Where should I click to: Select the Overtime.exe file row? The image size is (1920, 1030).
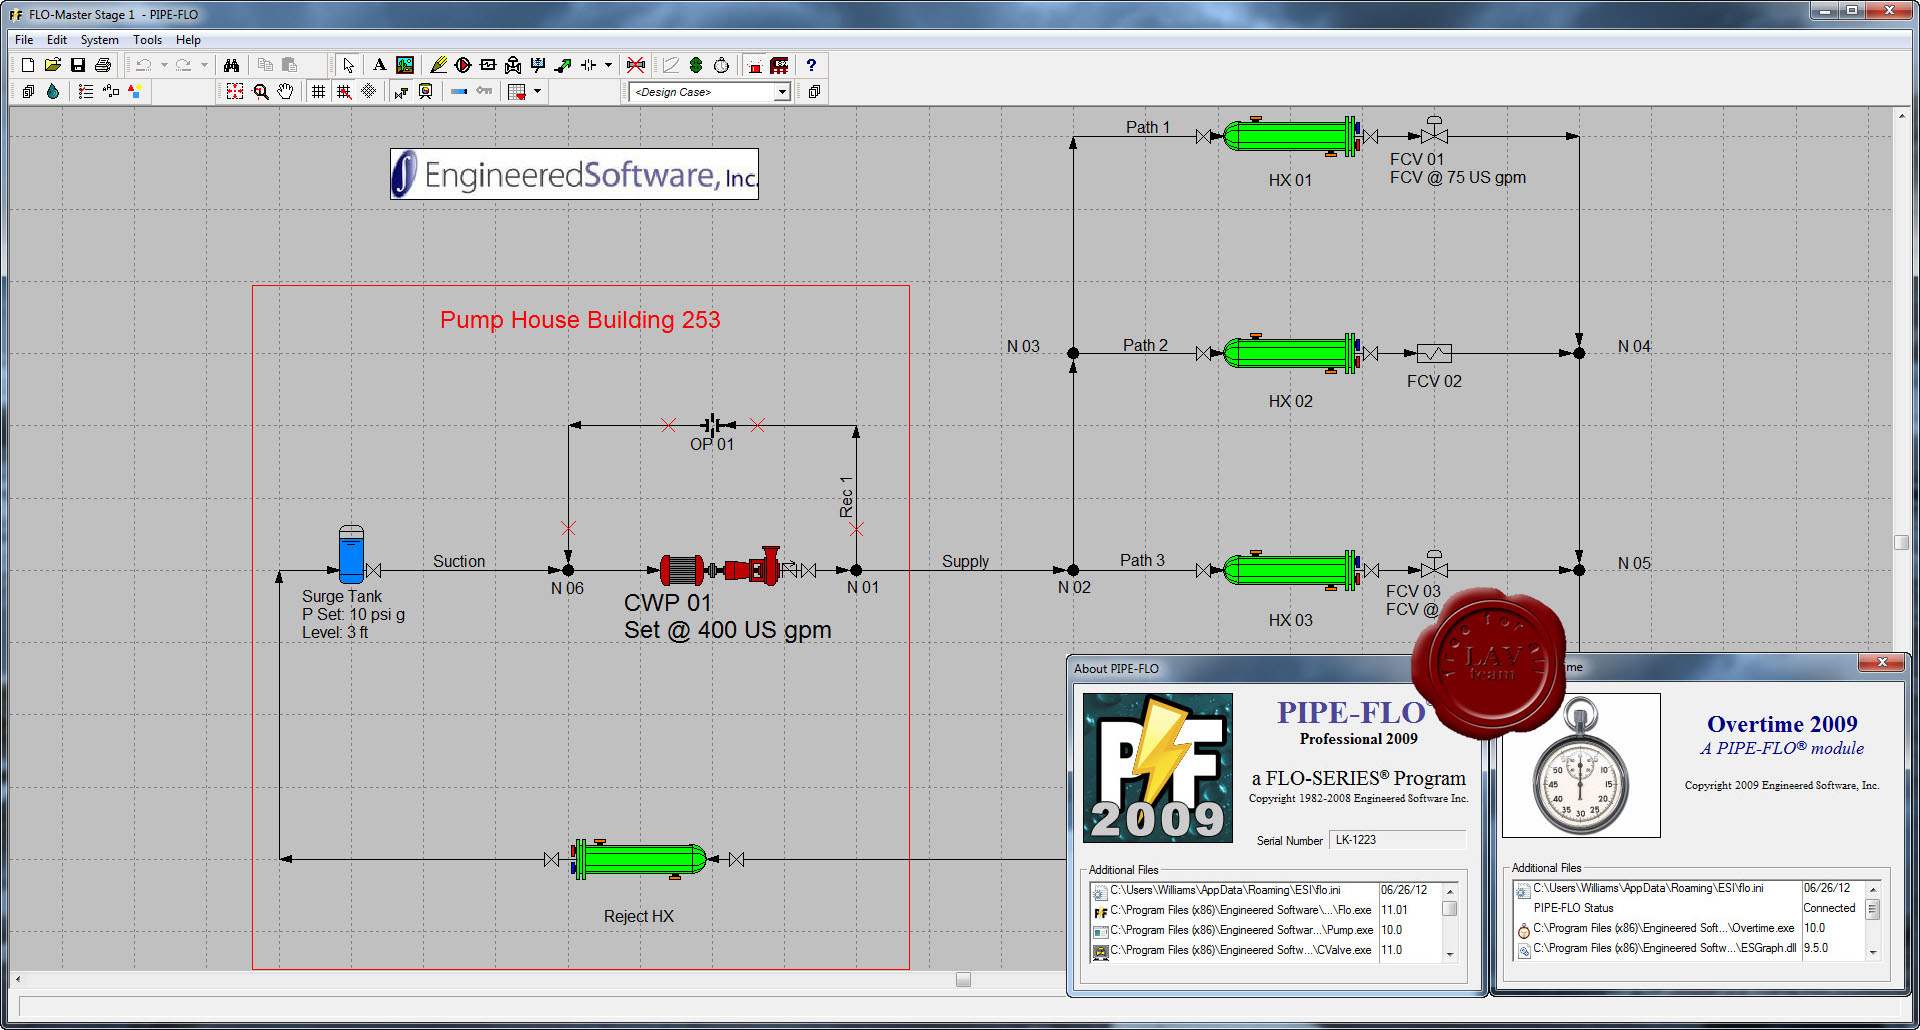pyautogui.click(x=1688, y=928)
